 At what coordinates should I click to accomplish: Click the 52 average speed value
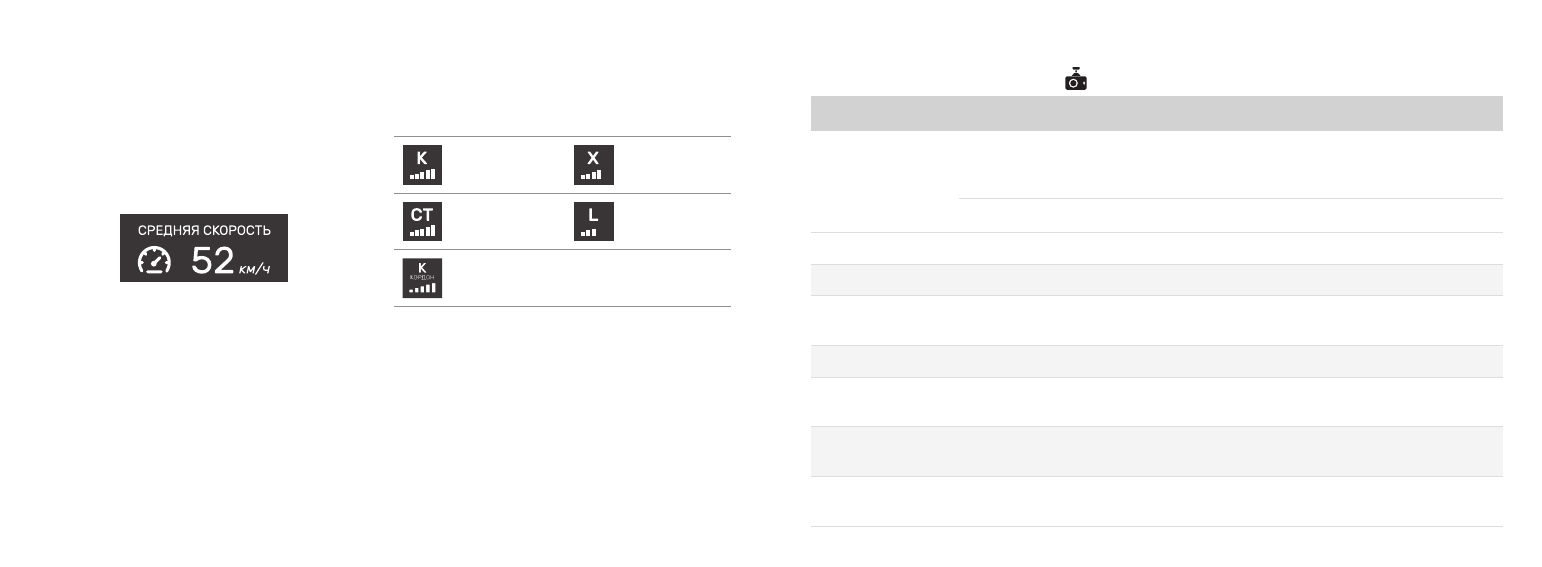click(x=212, y=261)
